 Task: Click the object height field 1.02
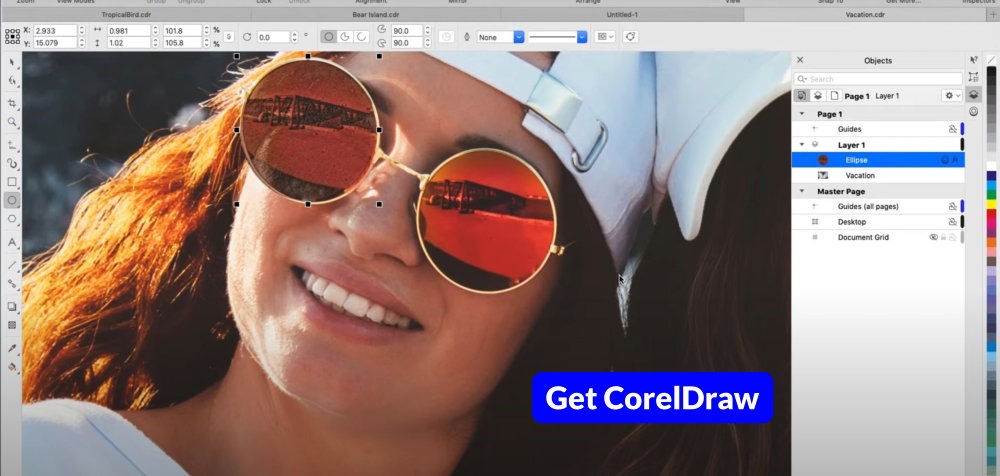[x=129, y=43]
